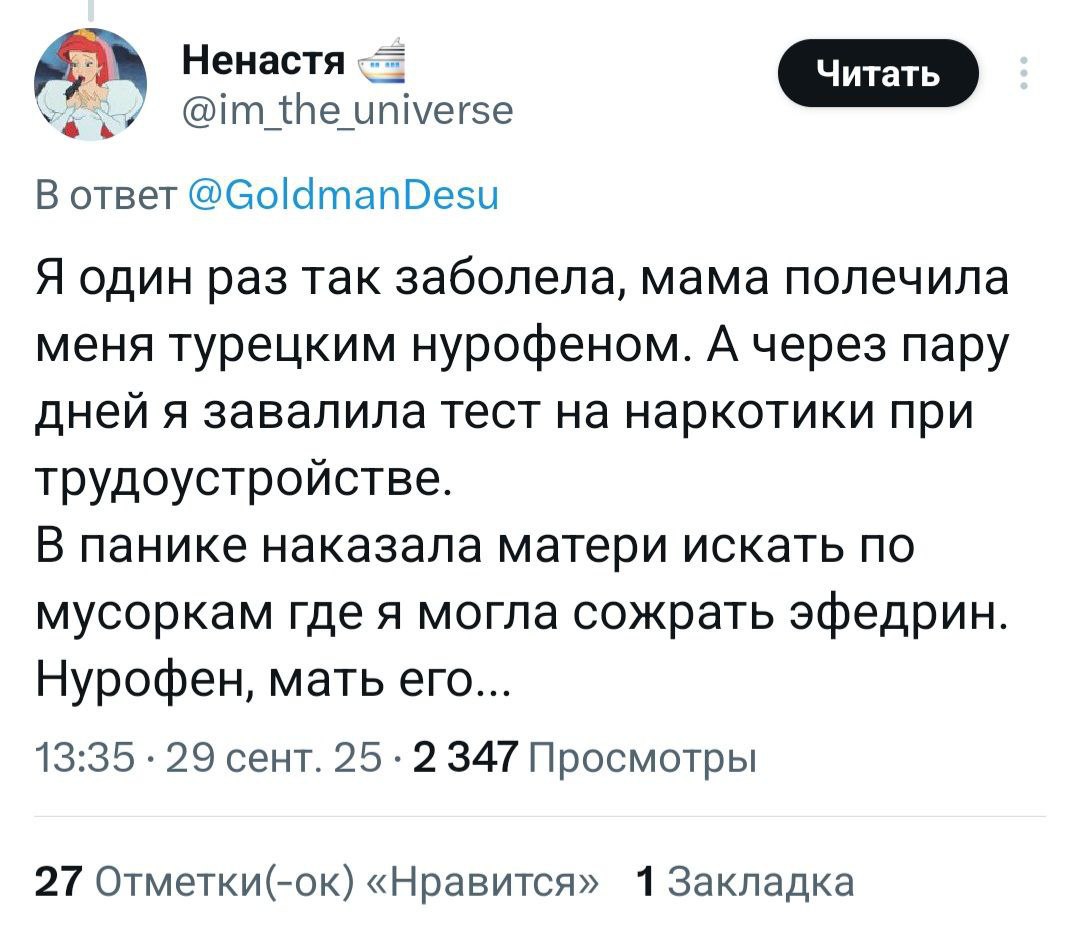Open the @im_the_universe handle
Viewport: 1080px width, 940px height.
[x=347, y=108]
